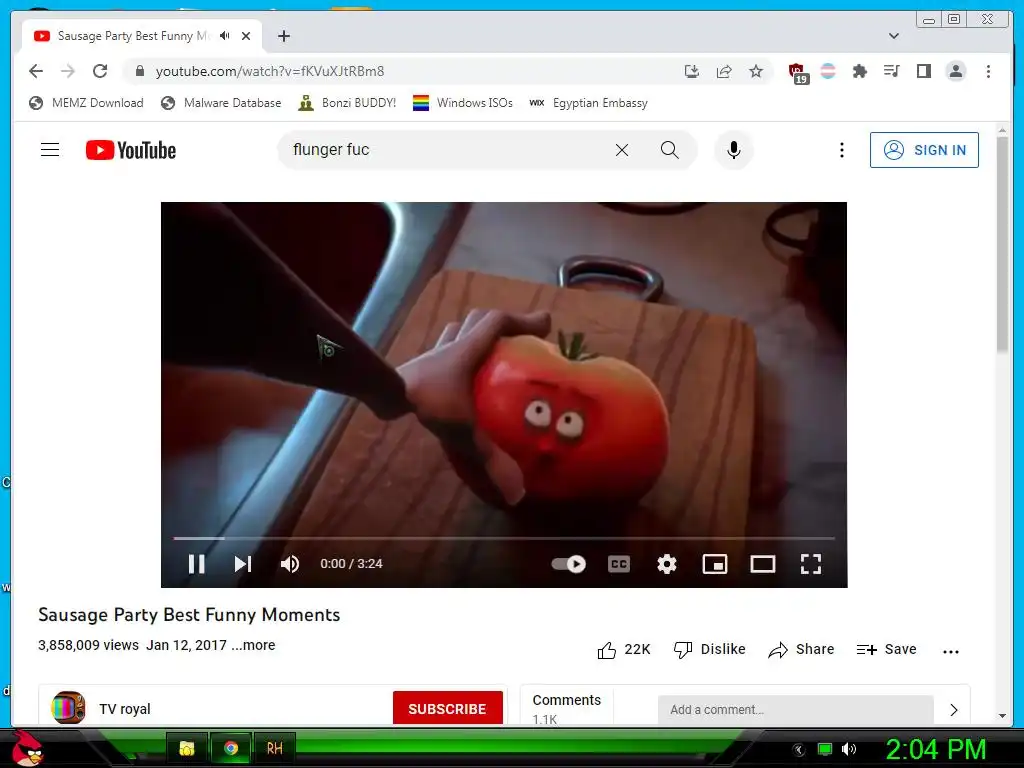Screen dimensions: 1024x768
Task: Toggle the browser side panel
Action: tap(923, 71)
